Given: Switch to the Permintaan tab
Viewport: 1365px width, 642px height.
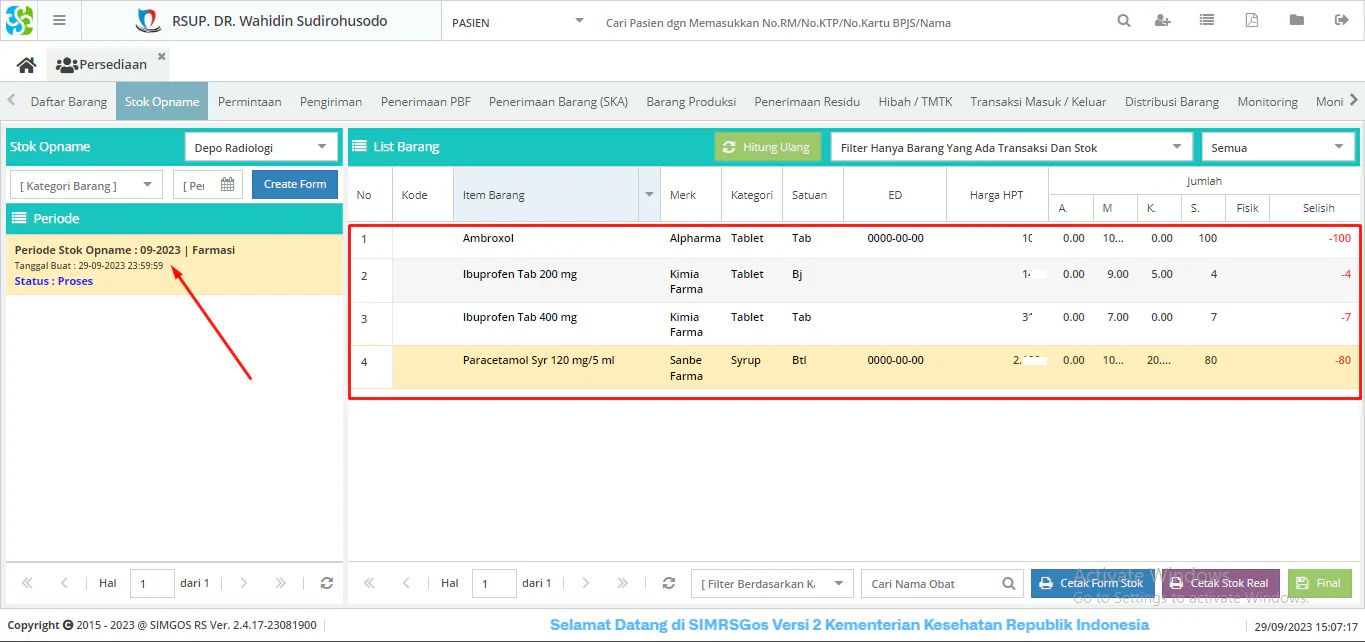Looking at the screenshot, I should (249, 102).
